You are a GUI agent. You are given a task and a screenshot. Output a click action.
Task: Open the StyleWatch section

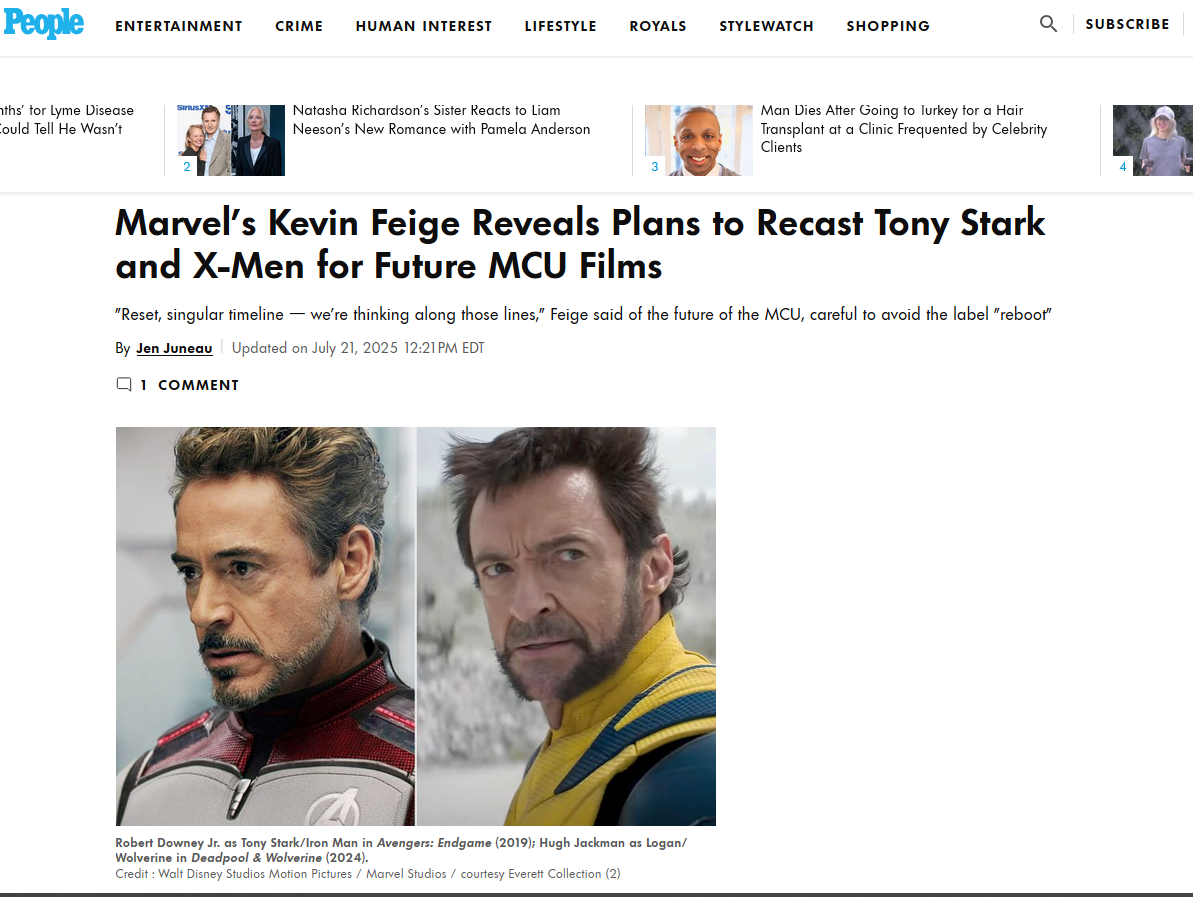click(x=766, y=26)
